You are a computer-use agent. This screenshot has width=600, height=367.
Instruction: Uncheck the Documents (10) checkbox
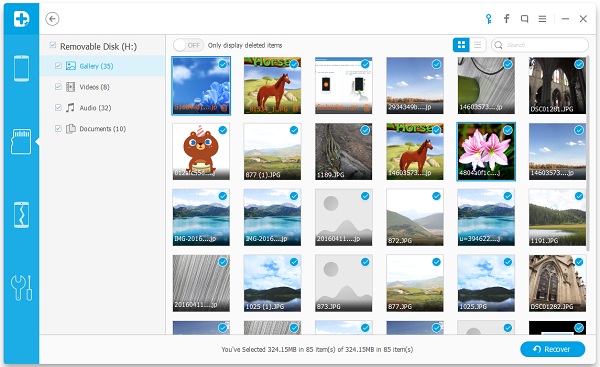coord(58,129)
